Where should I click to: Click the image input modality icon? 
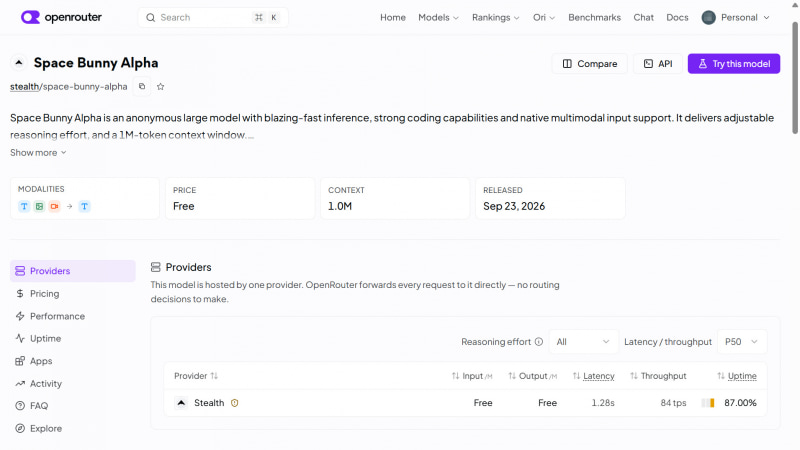pyautogui.click(x=39, y=206)
